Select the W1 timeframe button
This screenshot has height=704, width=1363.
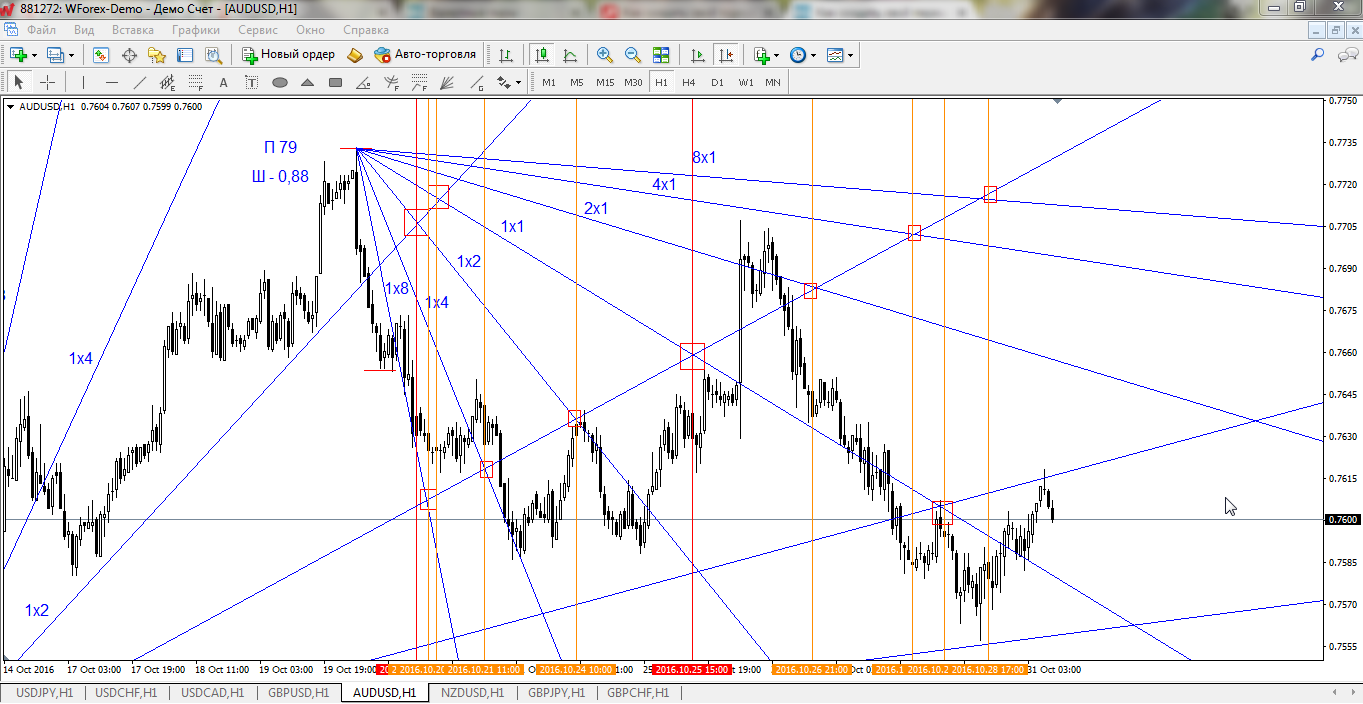pyautogui.click(x=745, y=82)
